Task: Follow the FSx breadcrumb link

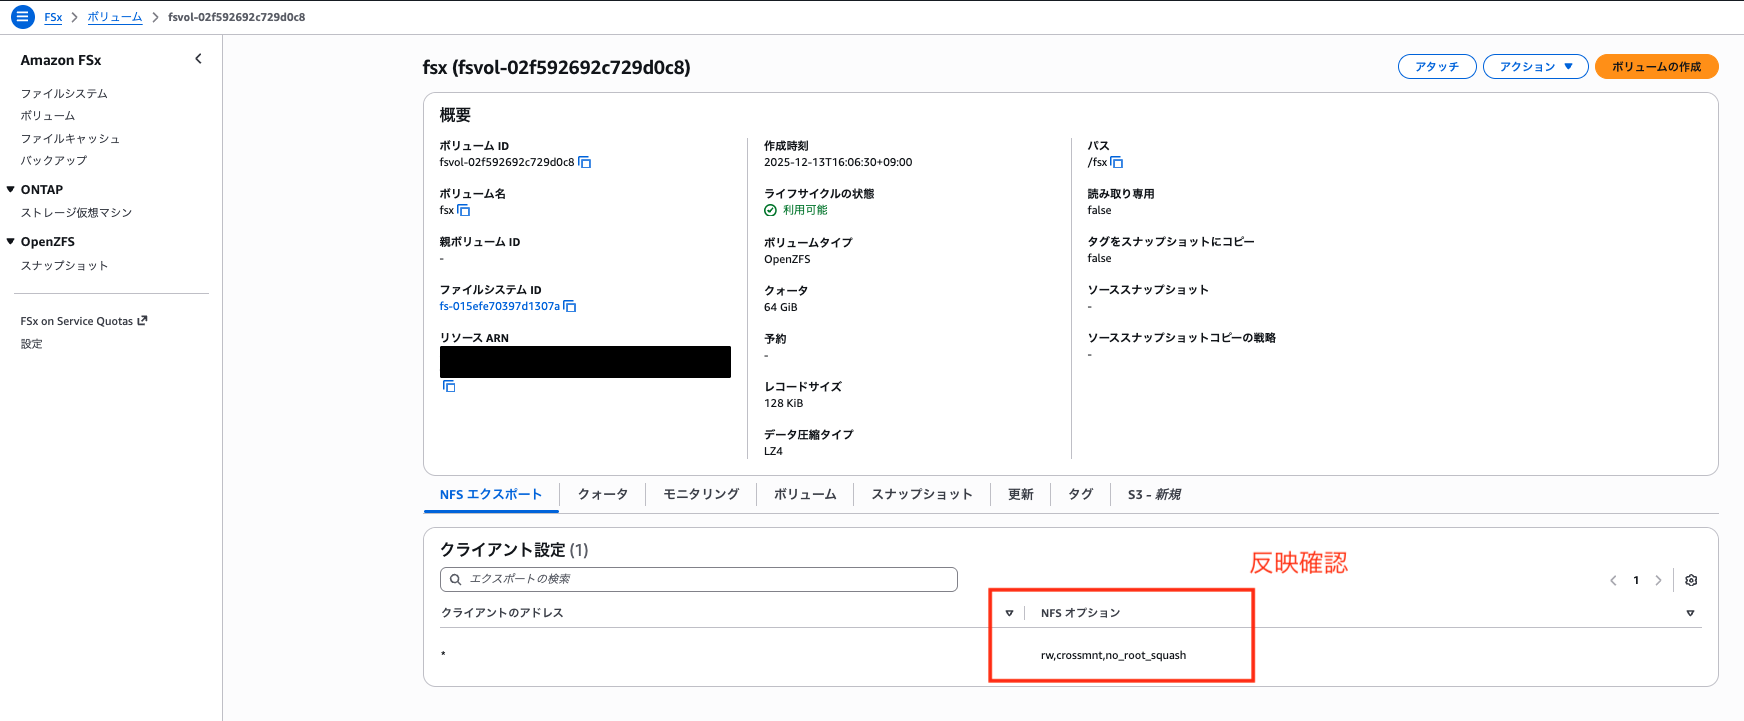Action: click(x=53, y=17)
